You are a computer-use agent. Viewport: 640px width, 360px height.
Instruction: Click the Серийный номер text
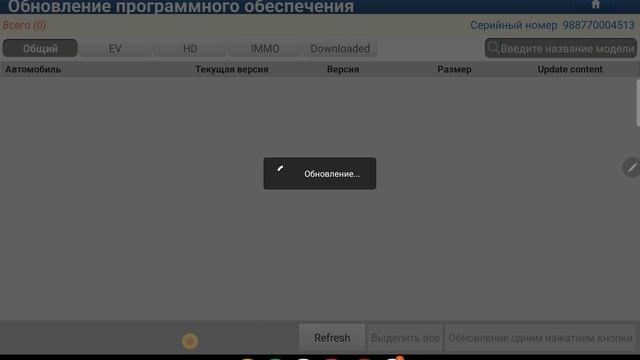(552, 25)
